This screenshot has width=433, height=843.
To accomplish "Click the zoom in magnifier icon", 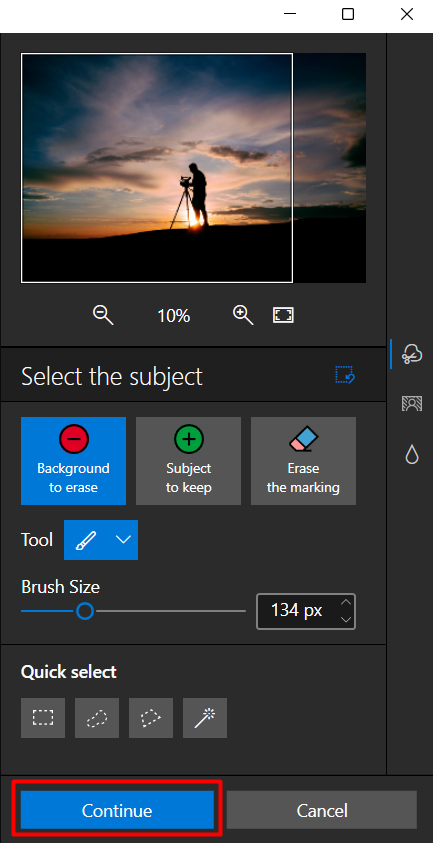I will pyautogui.click(x=243, y=315).
